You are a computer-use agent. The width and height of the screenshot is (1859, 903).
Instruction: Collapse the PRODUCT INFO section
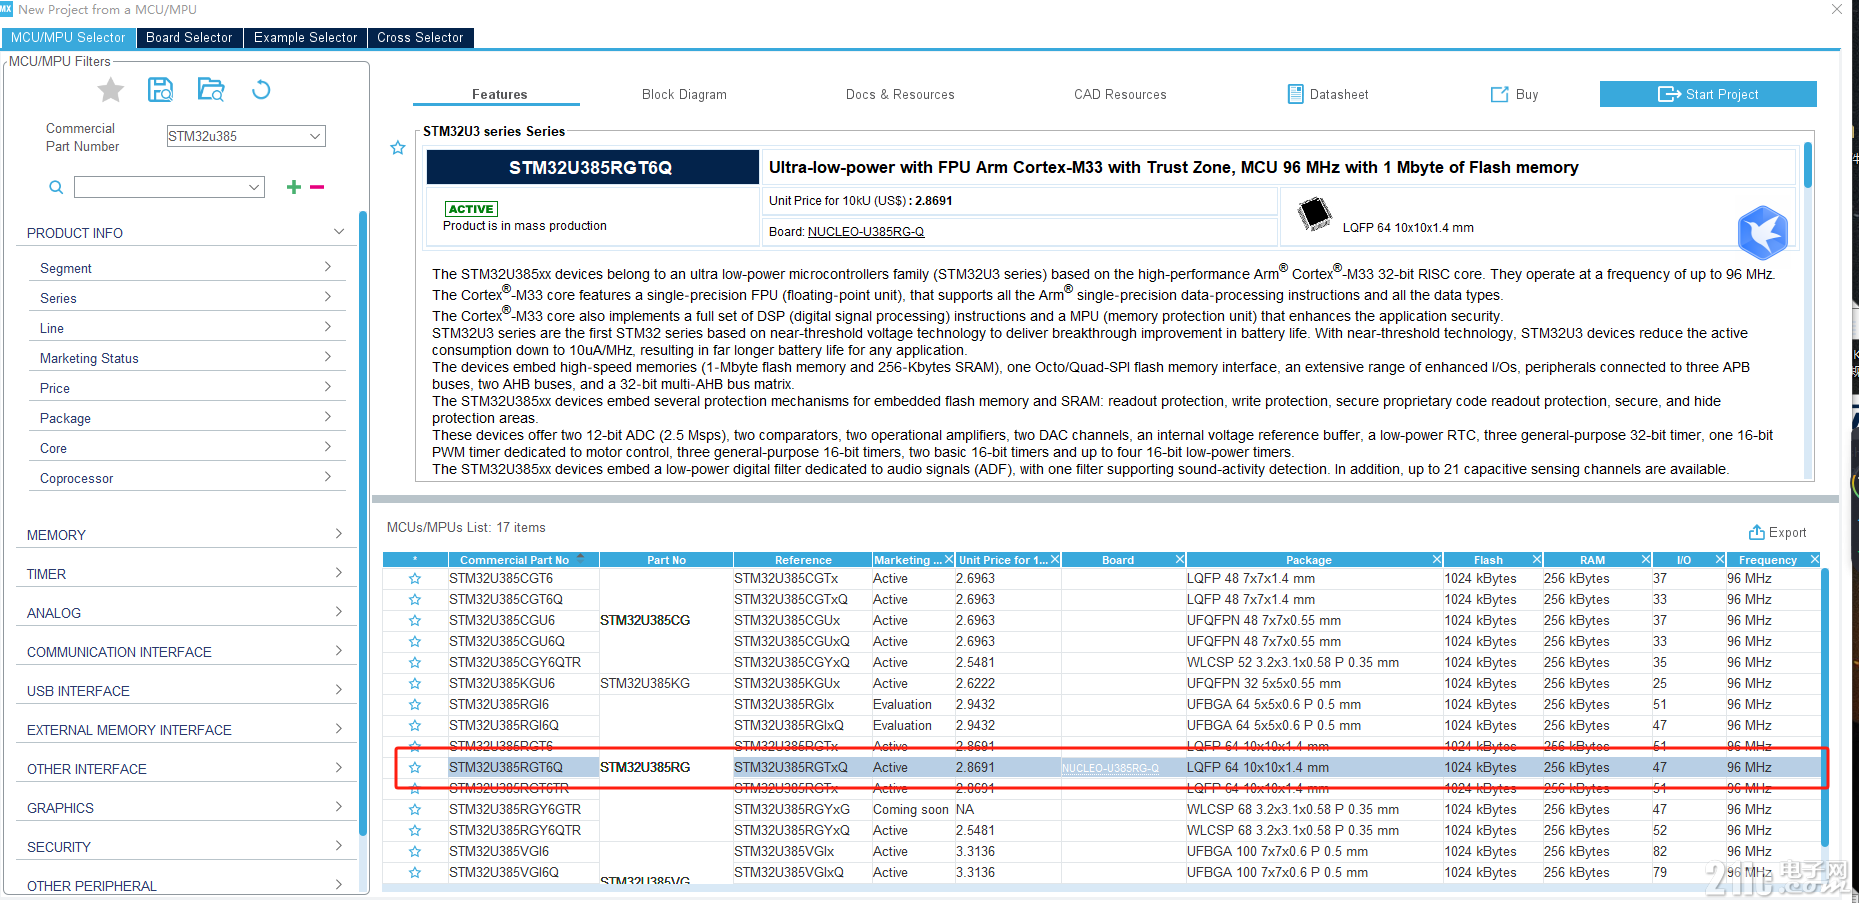(339, 232)
